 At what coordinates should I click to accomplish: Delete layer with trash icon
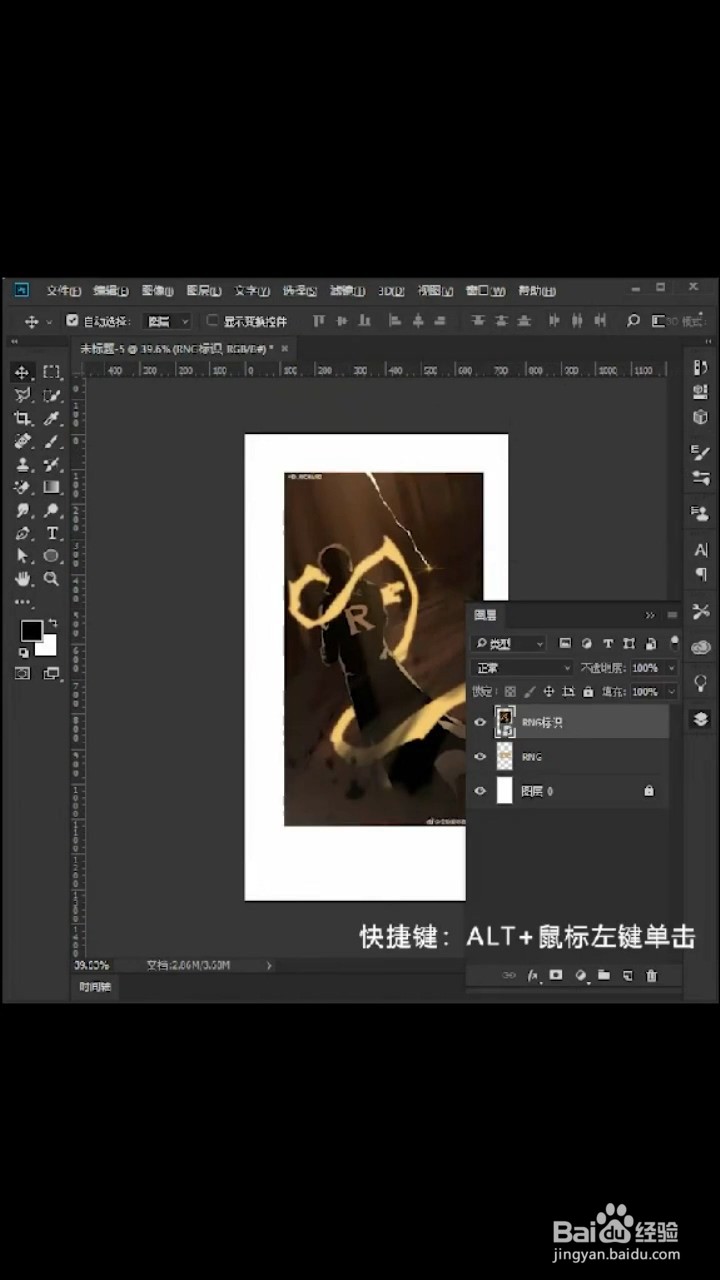[652, 975]
